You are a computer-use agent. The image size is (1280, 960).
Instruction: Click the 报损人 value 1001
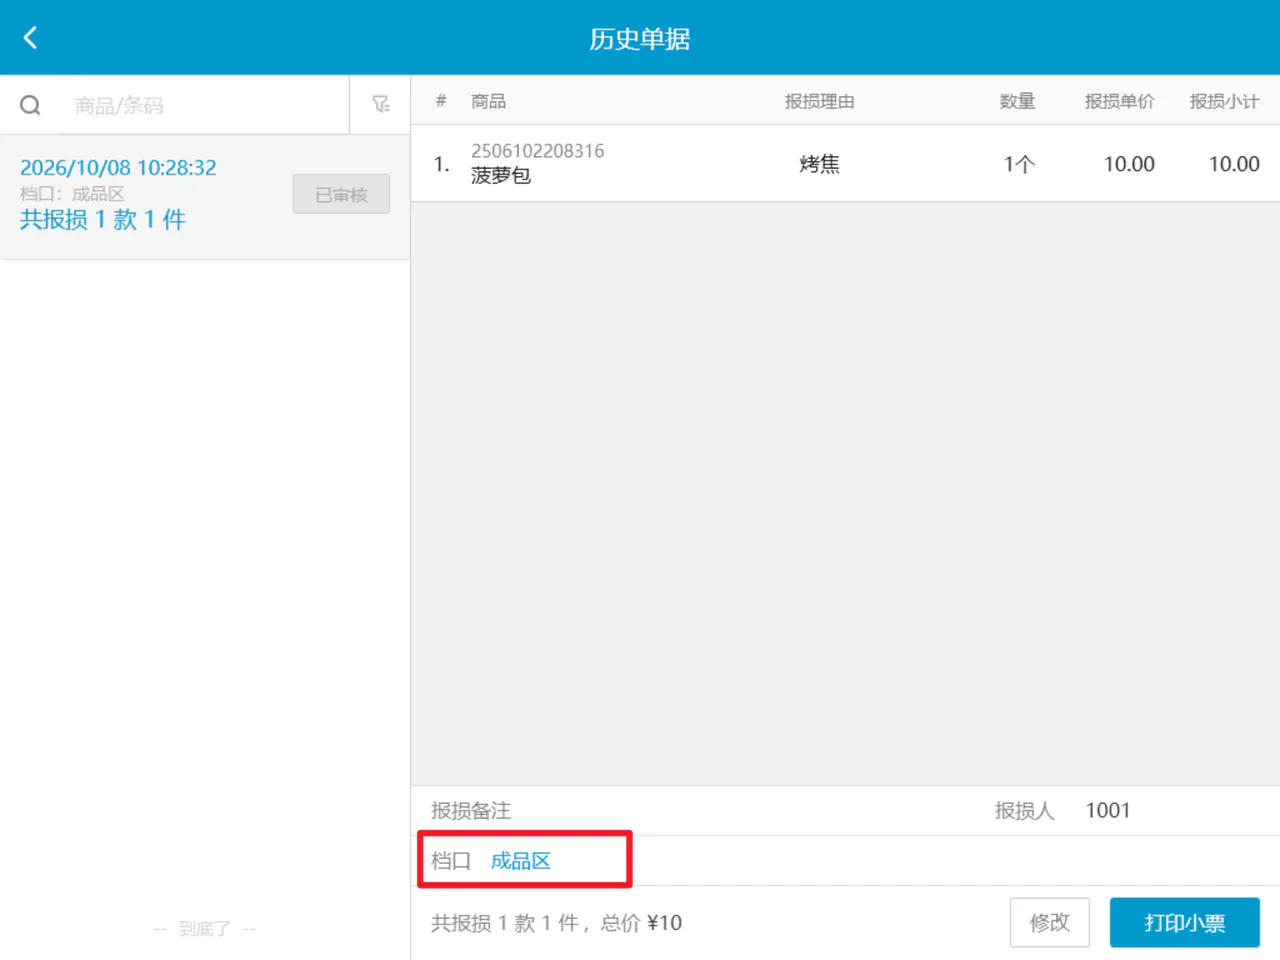[x=1108, y=810]
